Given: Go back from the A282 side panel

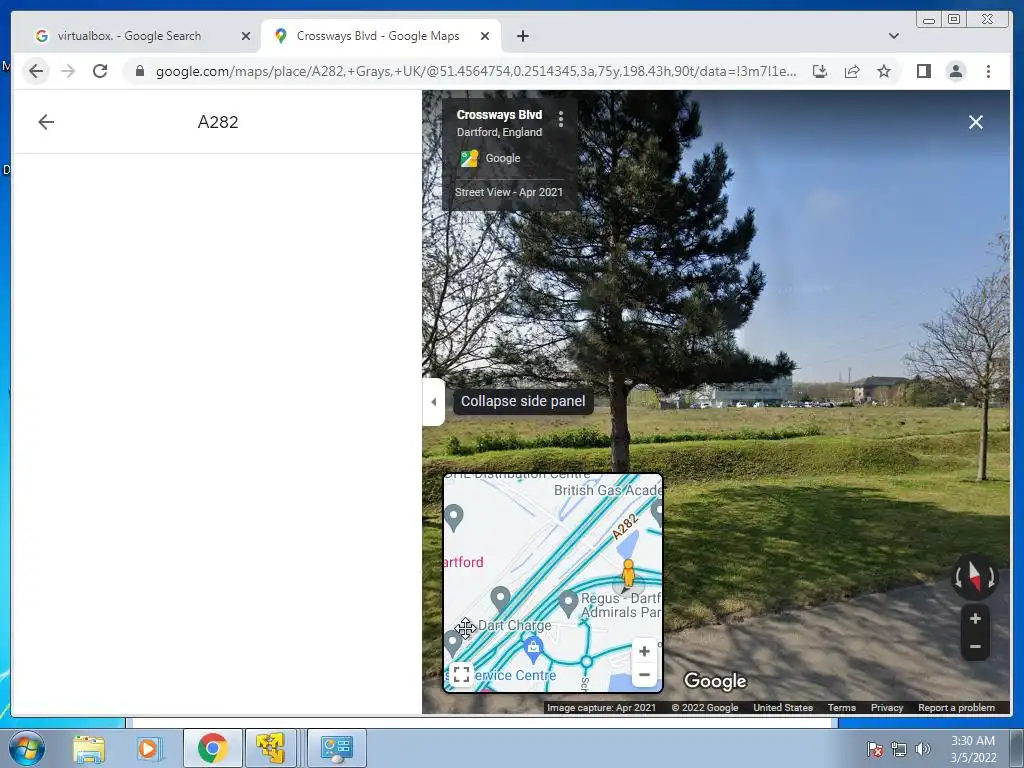Looking at the screenshot, I should click(46, 122).
